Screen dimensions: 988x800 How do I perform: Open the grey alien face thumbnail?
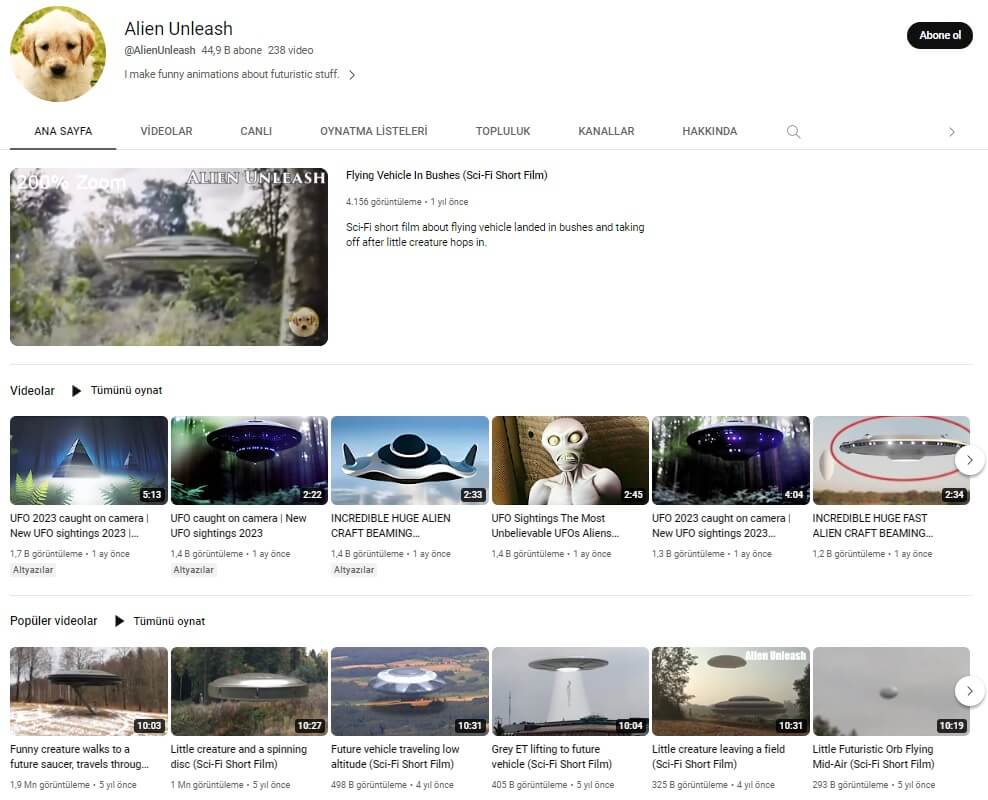(x=570, y=460)
